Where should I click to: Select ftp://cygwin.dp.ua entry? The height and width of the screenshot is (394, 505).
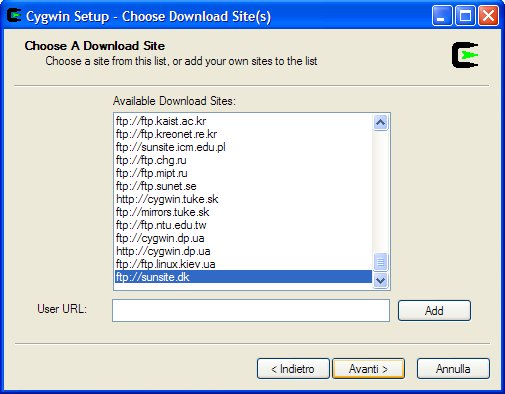click(x=243, y=238)
